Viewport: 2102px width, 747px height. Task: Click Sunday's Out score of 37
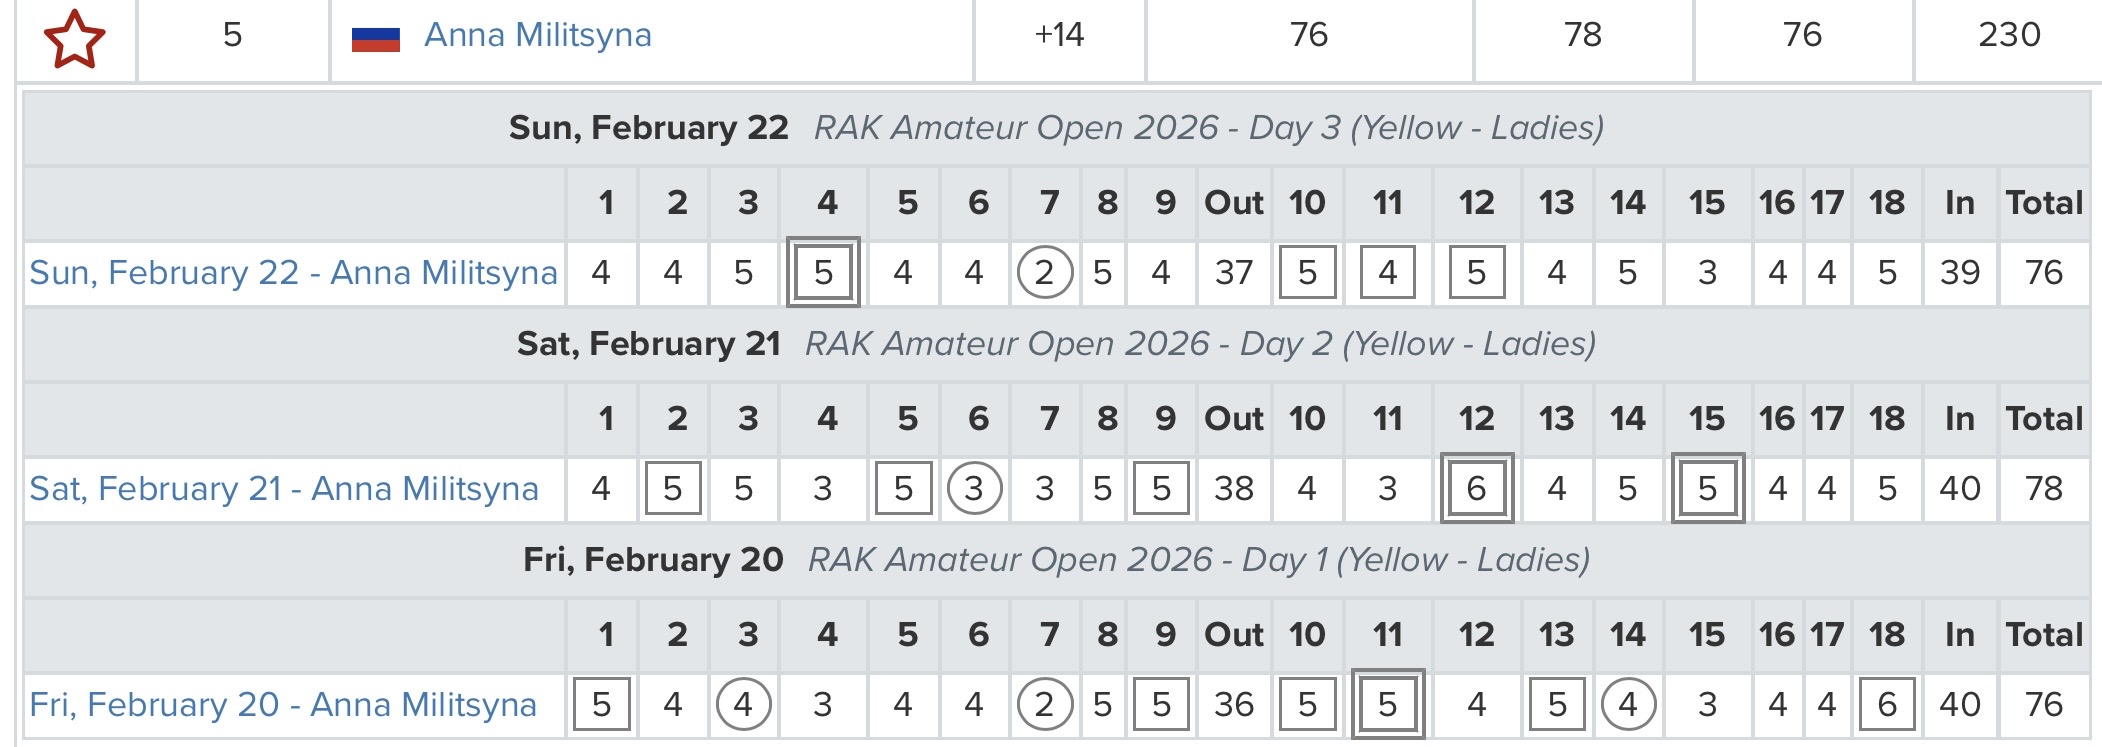click(x=1234, y=273)
